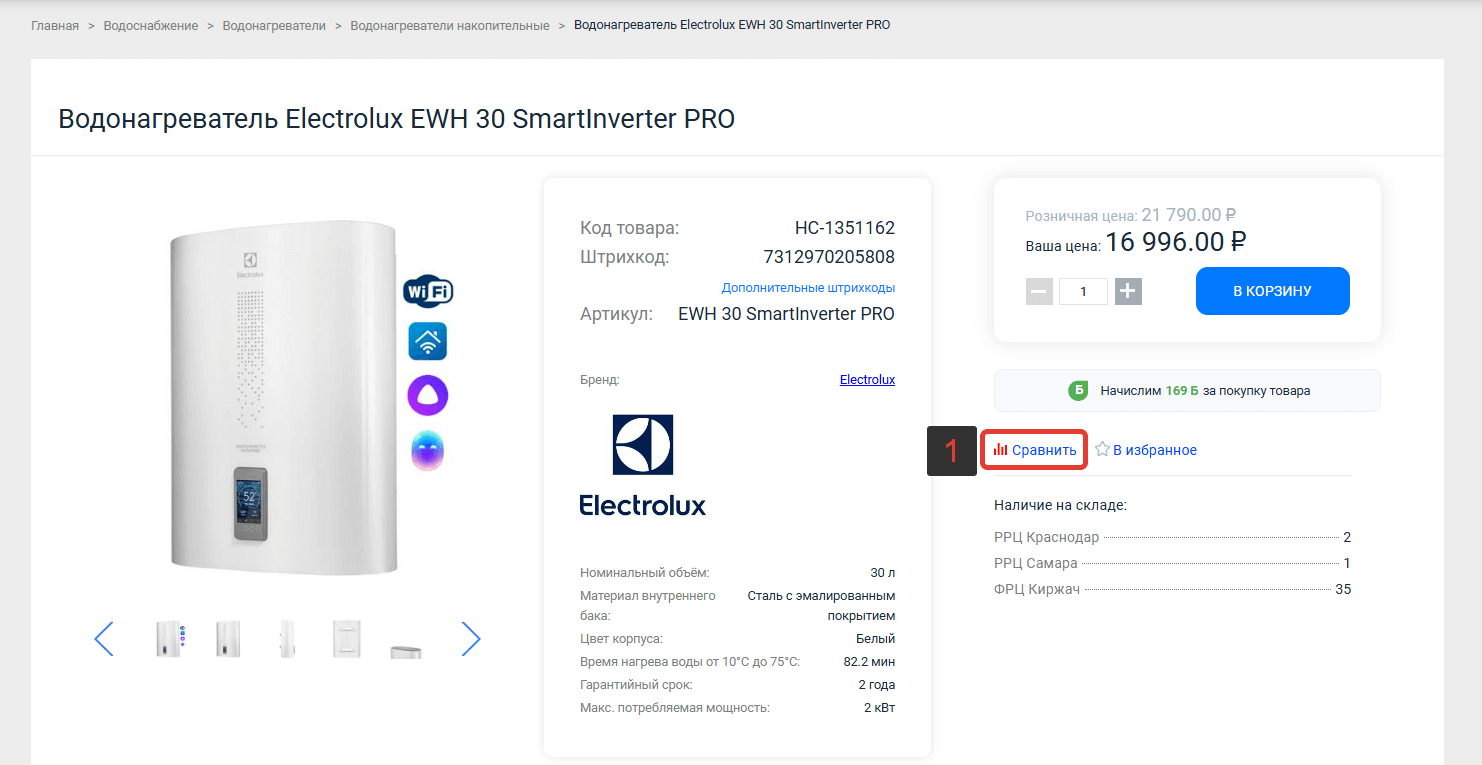Click the quantity input field
Image resolution: width=1482 pixels, height=765 pixels.
tap(1084, 292)
